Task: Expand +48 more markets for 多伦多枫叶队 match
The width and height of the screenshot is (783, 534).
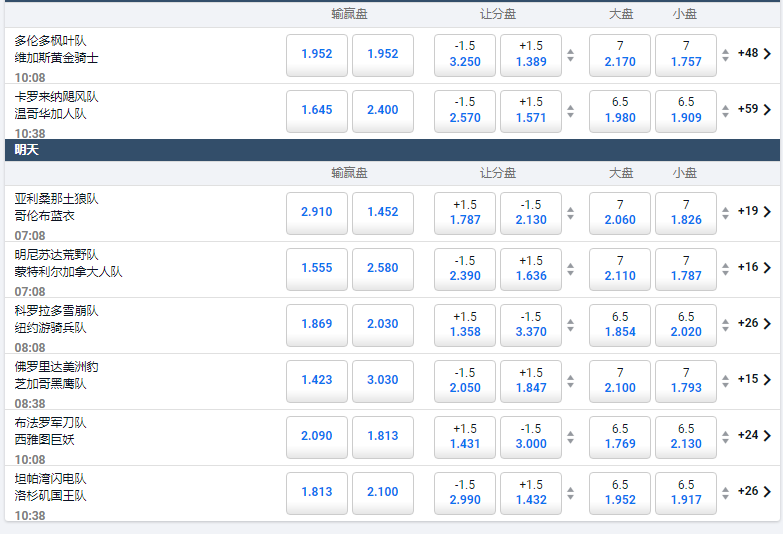Action: (x=755, y=54)
